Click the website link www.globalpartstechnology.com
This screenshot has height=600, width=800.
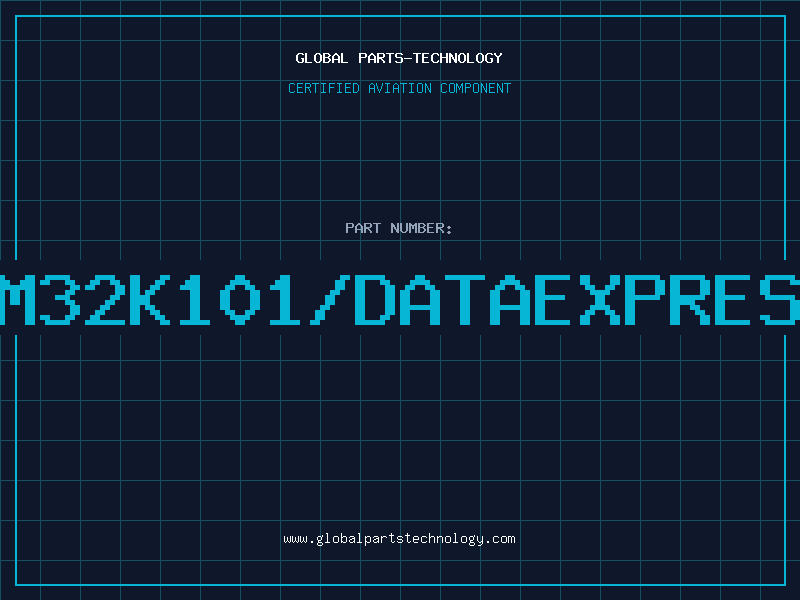click(399, 539)
